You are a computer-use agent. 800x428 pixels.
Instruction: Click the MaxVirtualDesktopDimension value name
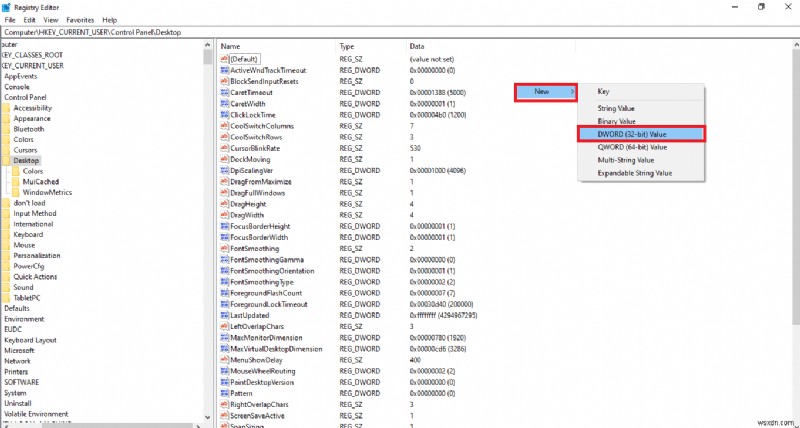coord(276,349)
